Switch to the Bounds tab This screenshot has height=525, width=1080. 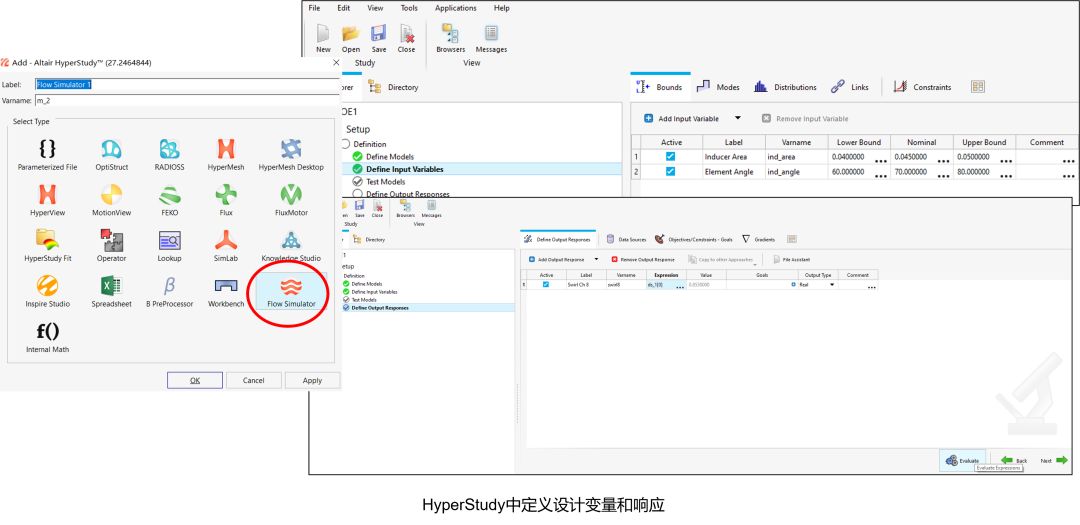[659, 87]
